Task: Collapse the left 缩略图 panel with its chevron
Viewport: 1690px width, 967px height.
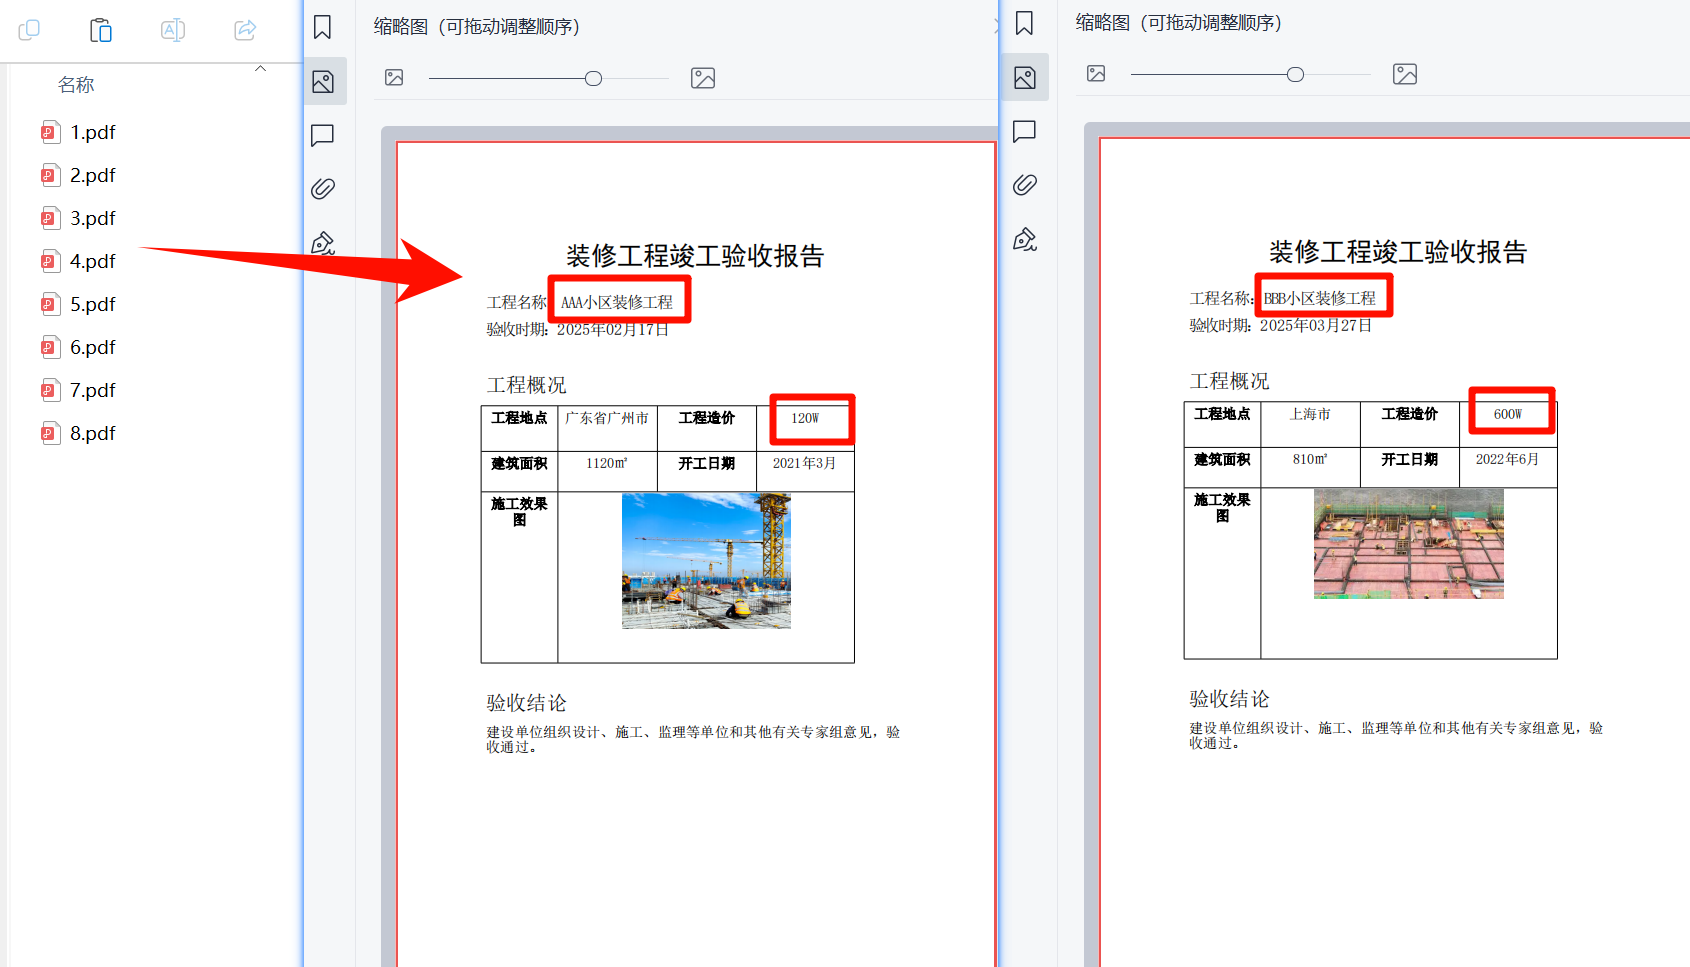Action: [x=996, y=26]
